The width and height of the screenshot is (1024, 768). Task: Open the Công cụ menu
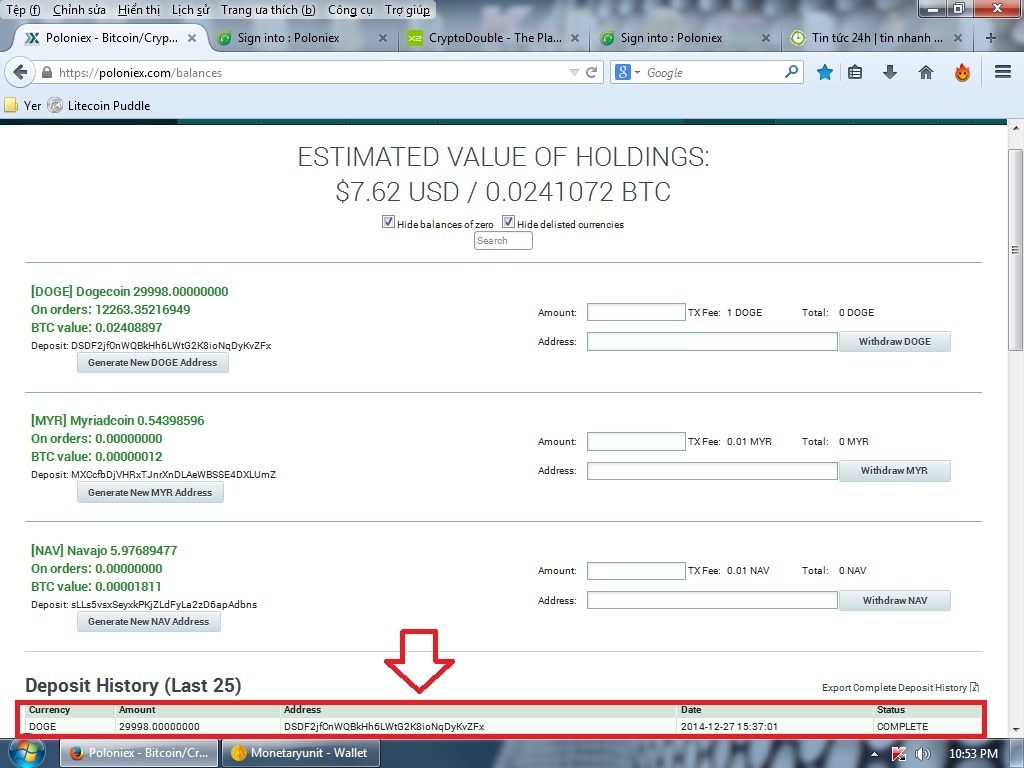350,10
